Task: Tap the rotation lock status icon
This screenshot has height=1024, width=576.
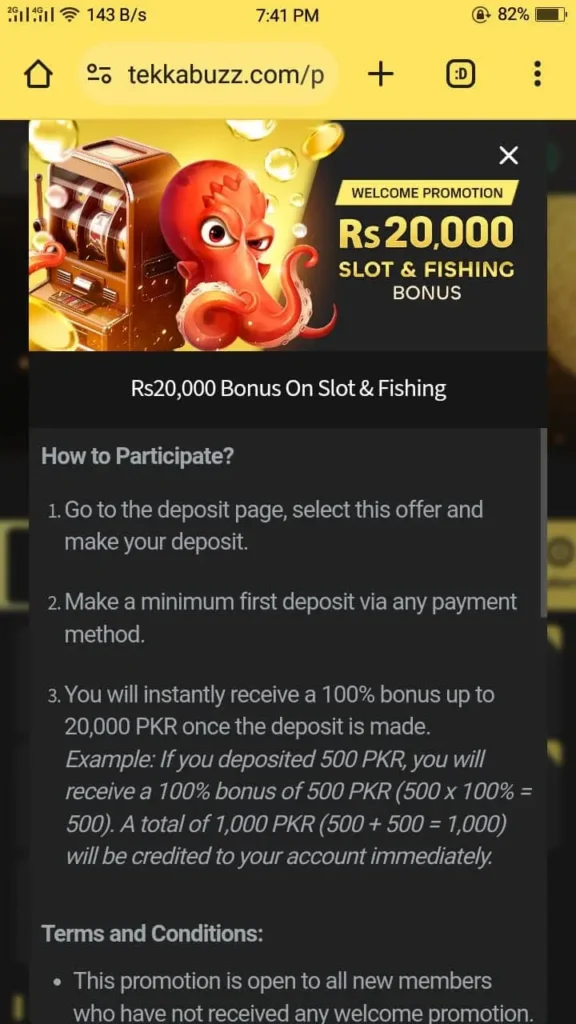Action: coord(480,14)
